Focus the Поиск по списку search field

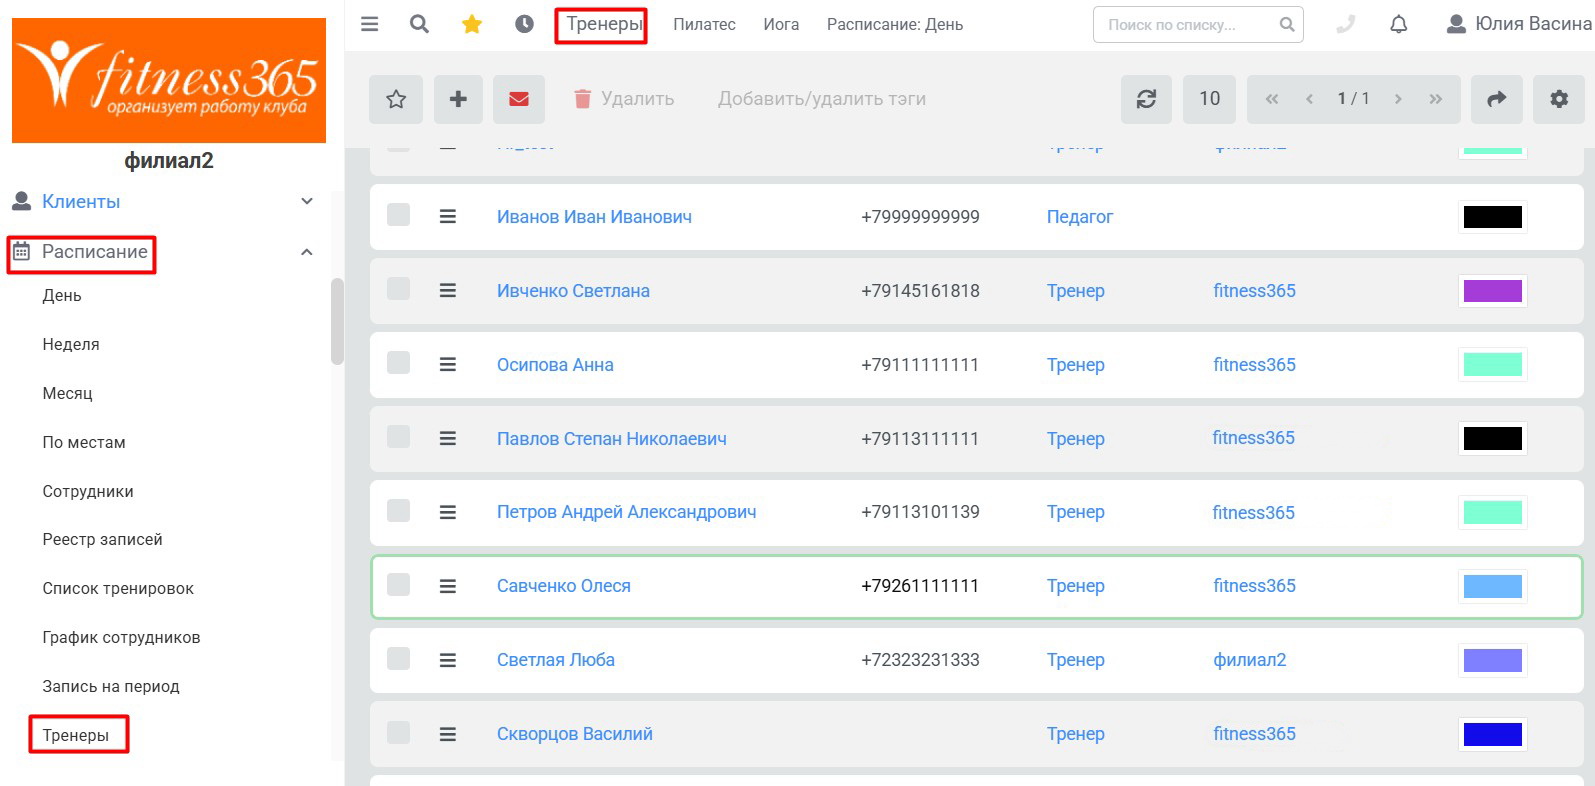click(x=1198, y=25)
